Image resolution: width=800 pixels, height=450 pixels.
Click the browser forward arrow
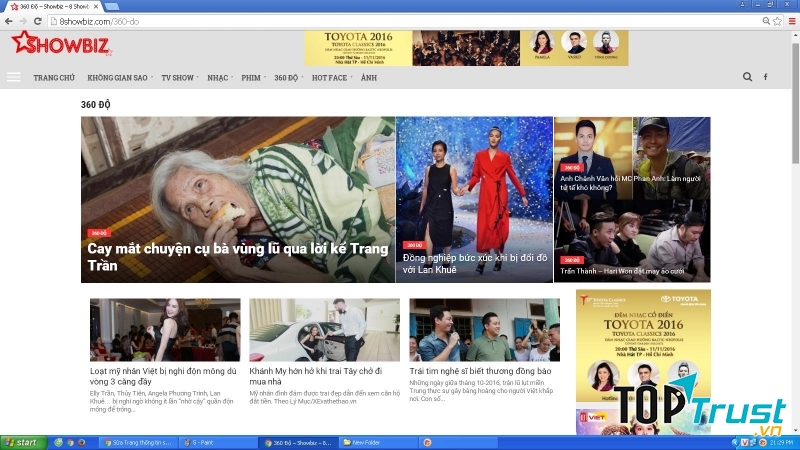(x=23, y=21)
